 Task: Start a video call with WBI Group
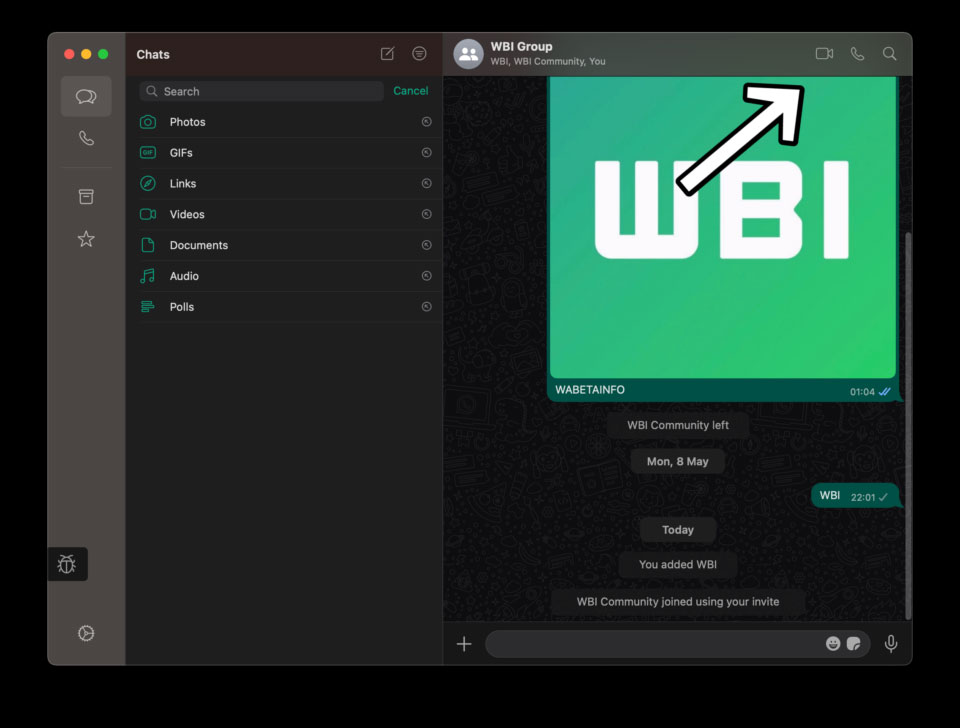[x=824, y=53]
